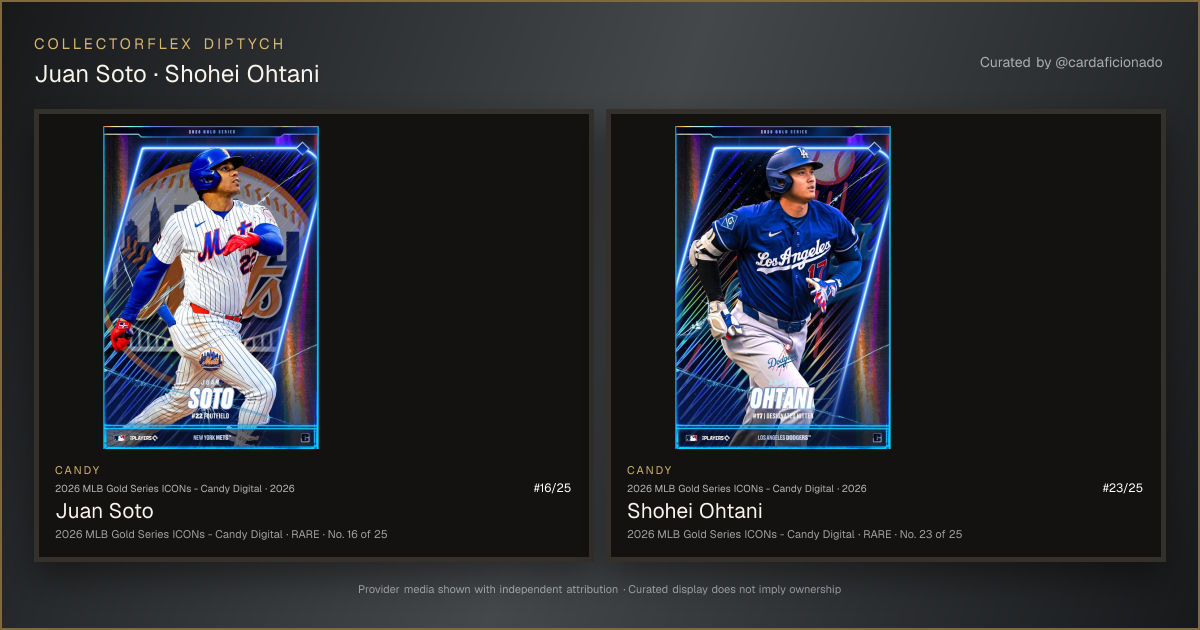Screen dimensions: 1200x630
Task: Click the 'COLLECTORFLEX DIPTYCH' heading
Action: coord(160,44)
